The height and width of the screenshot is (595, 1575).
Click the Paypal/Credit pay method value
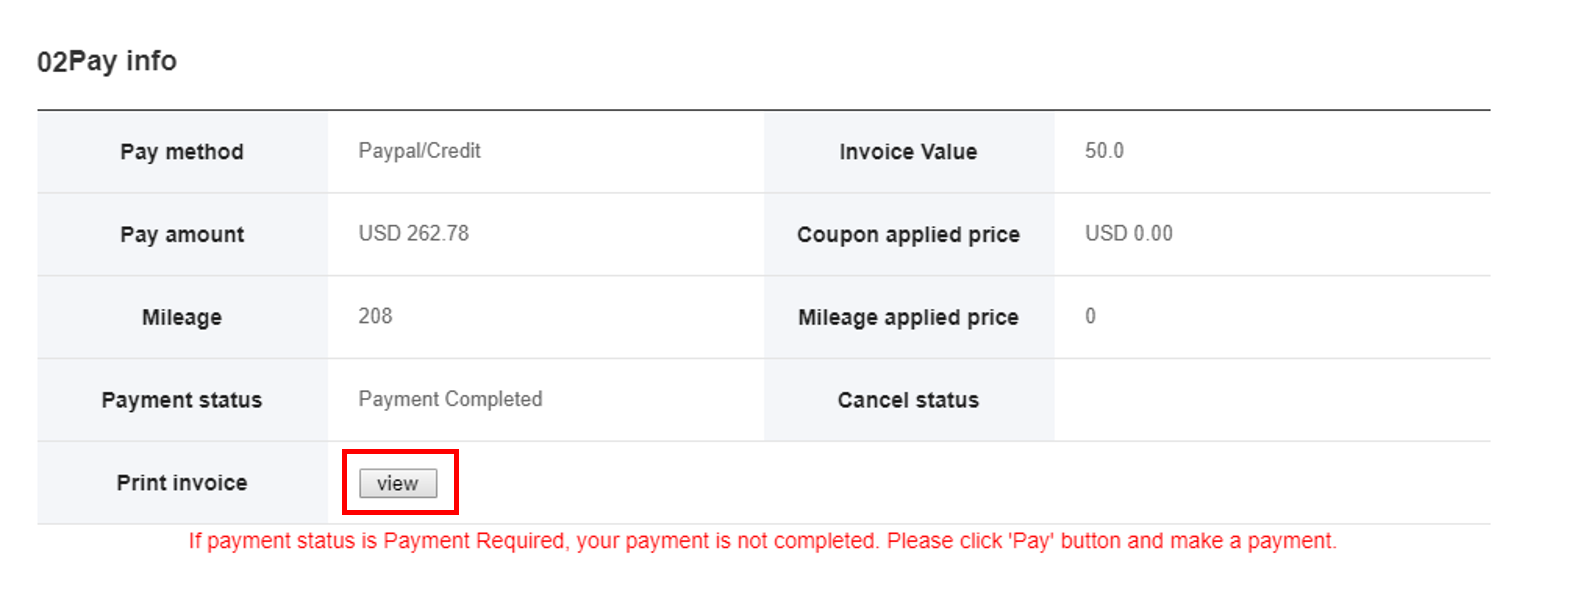(x=419, y=151)
